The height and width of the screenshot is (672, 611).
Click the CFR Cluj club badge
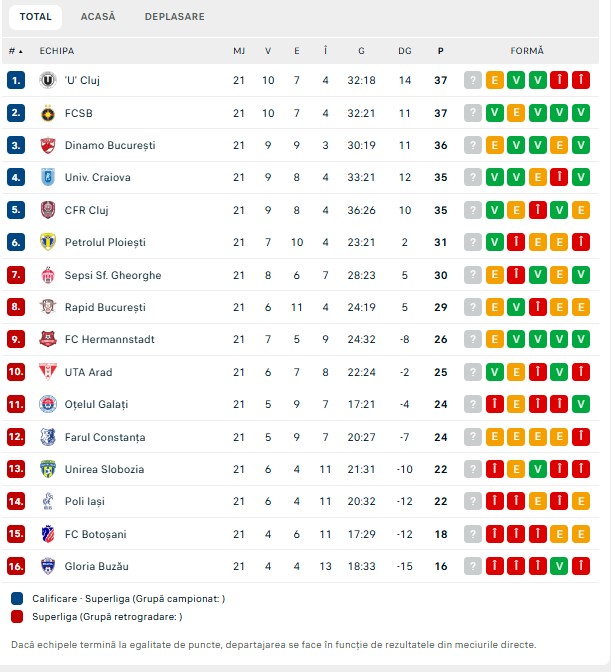pos(47,210)
